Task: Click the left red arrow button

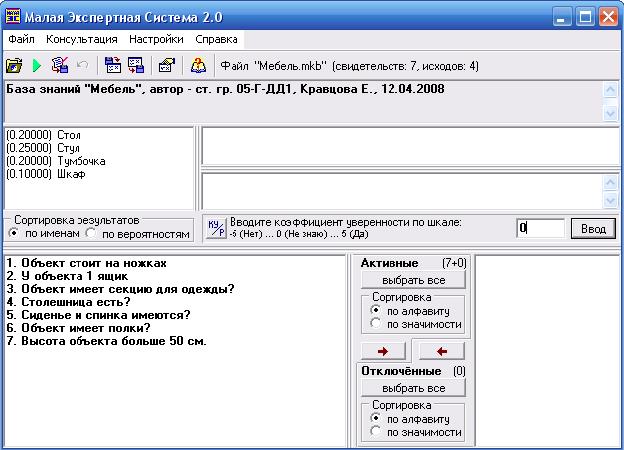Action: [x=442, y=351]
